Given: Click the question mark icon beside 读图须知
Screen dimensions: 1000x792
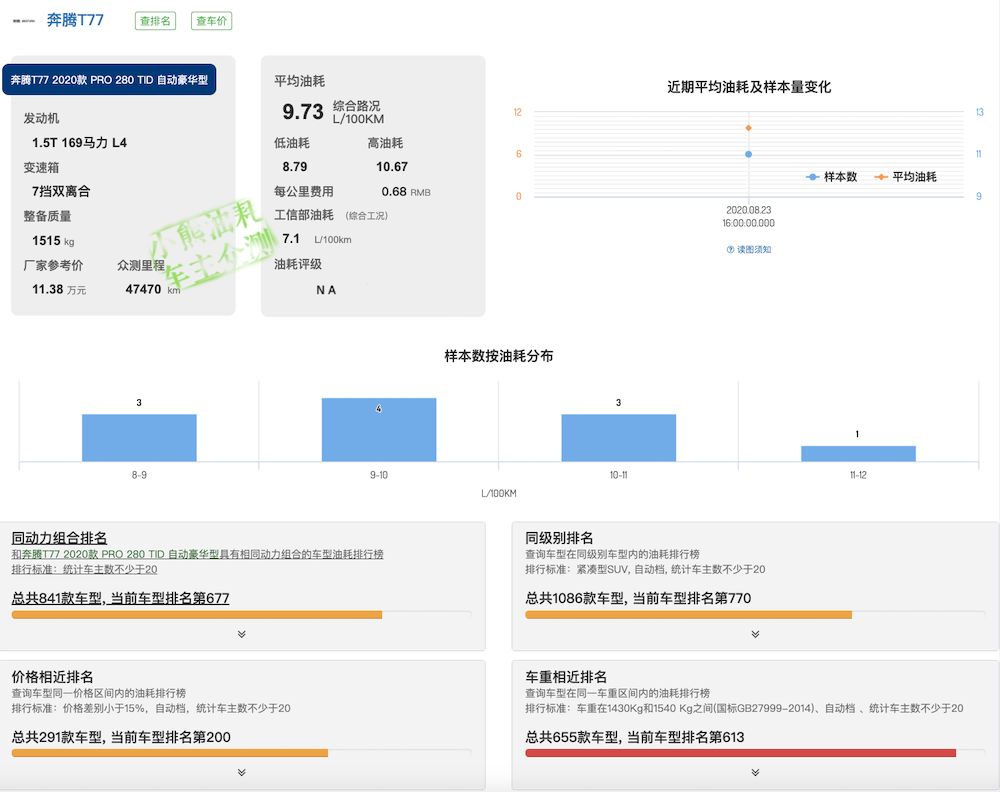Looking at the screenshot, I should tap(730, 249).
